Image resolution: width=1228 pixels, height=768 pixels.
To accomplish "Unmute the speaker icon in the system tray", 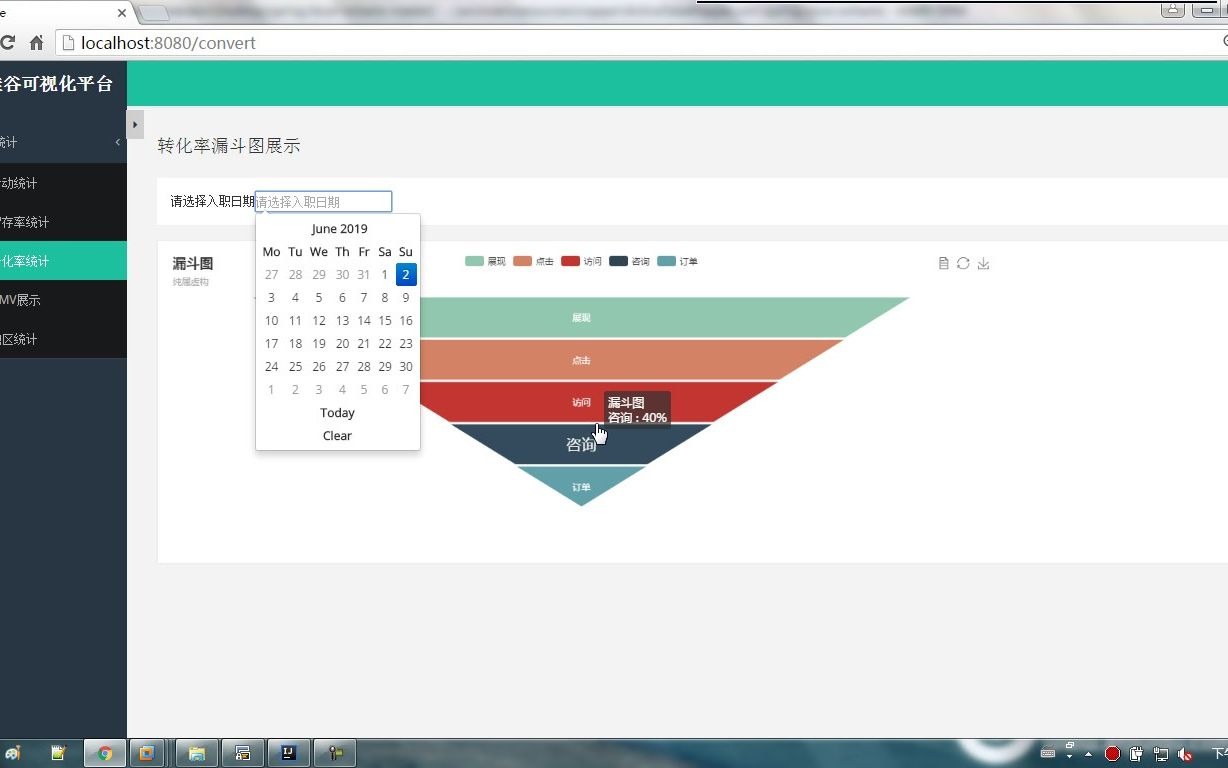I will [1185, 754].
